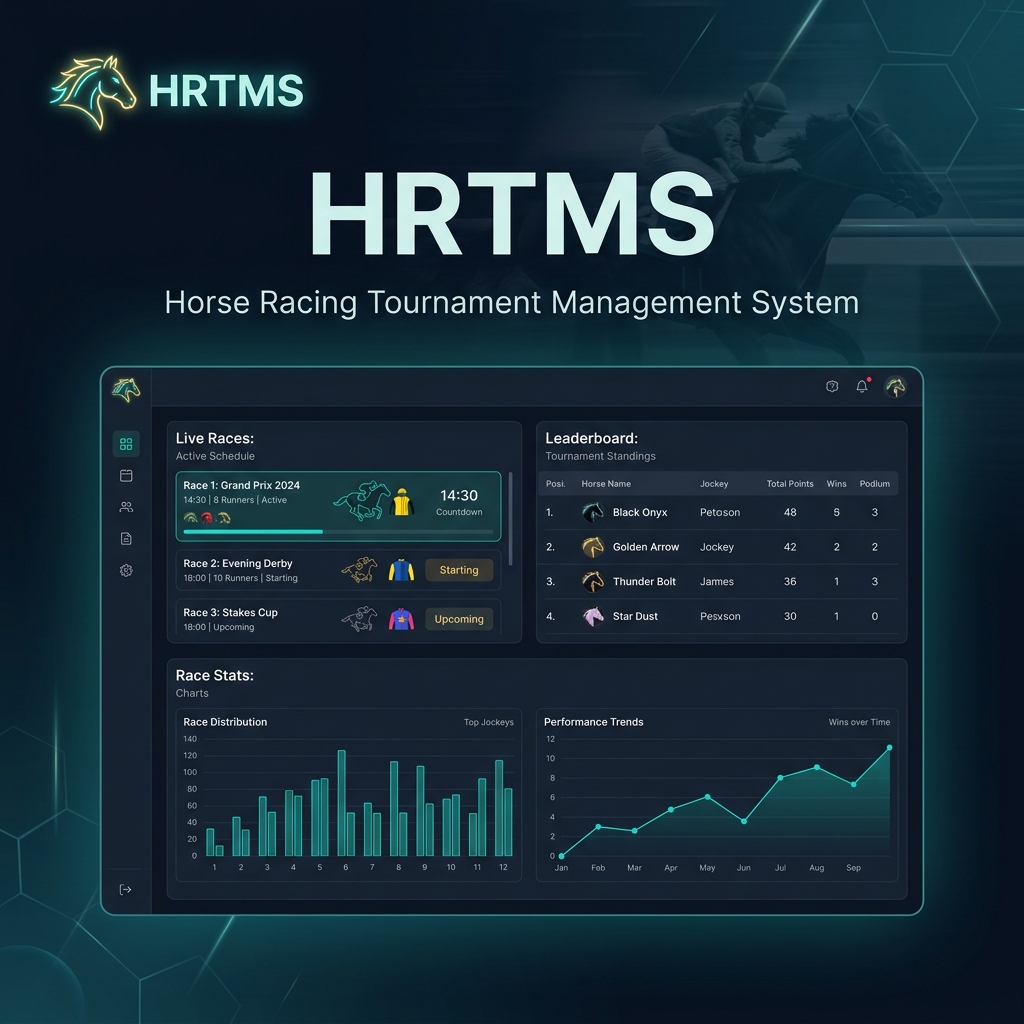Image resolution: width=1024 pixels, height=1024 pixels.
Task: Click the neon horse logo beside HRTMS
Action: click(94, 92)
